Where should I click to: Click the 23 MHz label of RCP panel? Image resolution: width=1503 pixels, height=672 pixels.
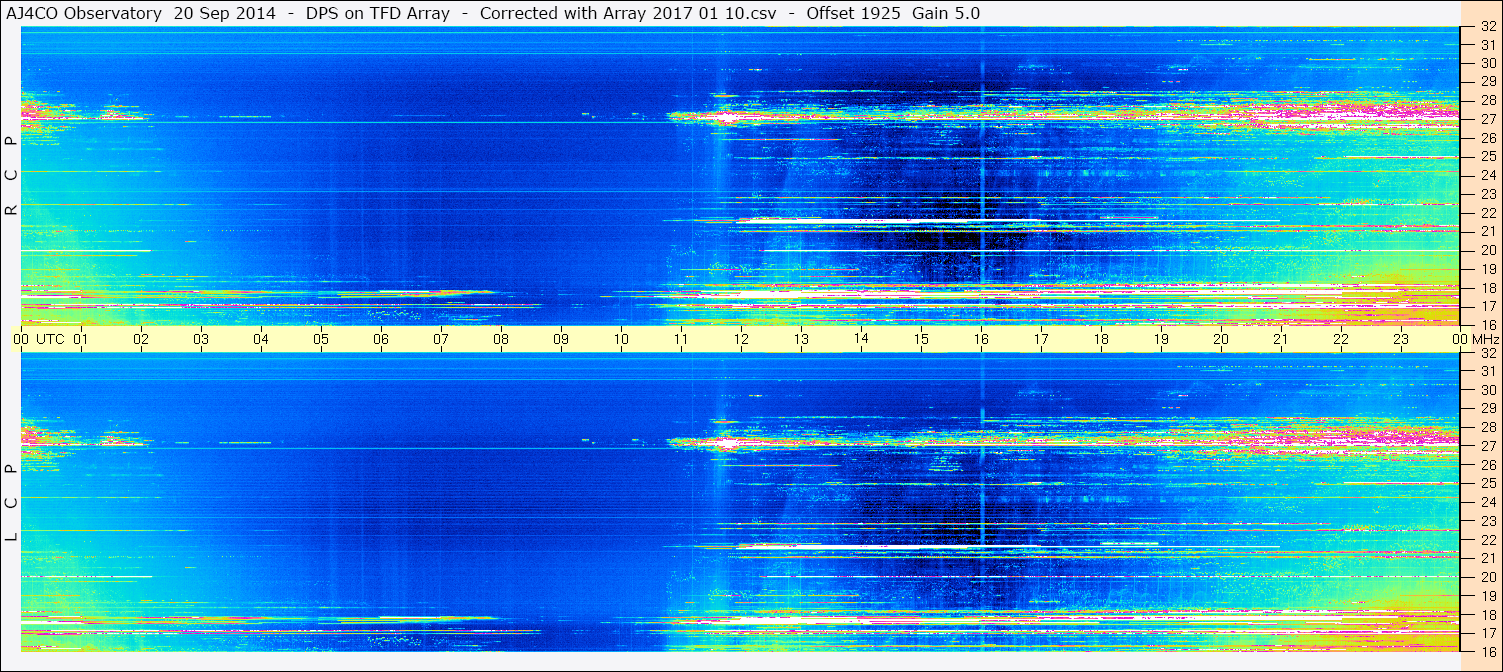[x=1487, y=194]
